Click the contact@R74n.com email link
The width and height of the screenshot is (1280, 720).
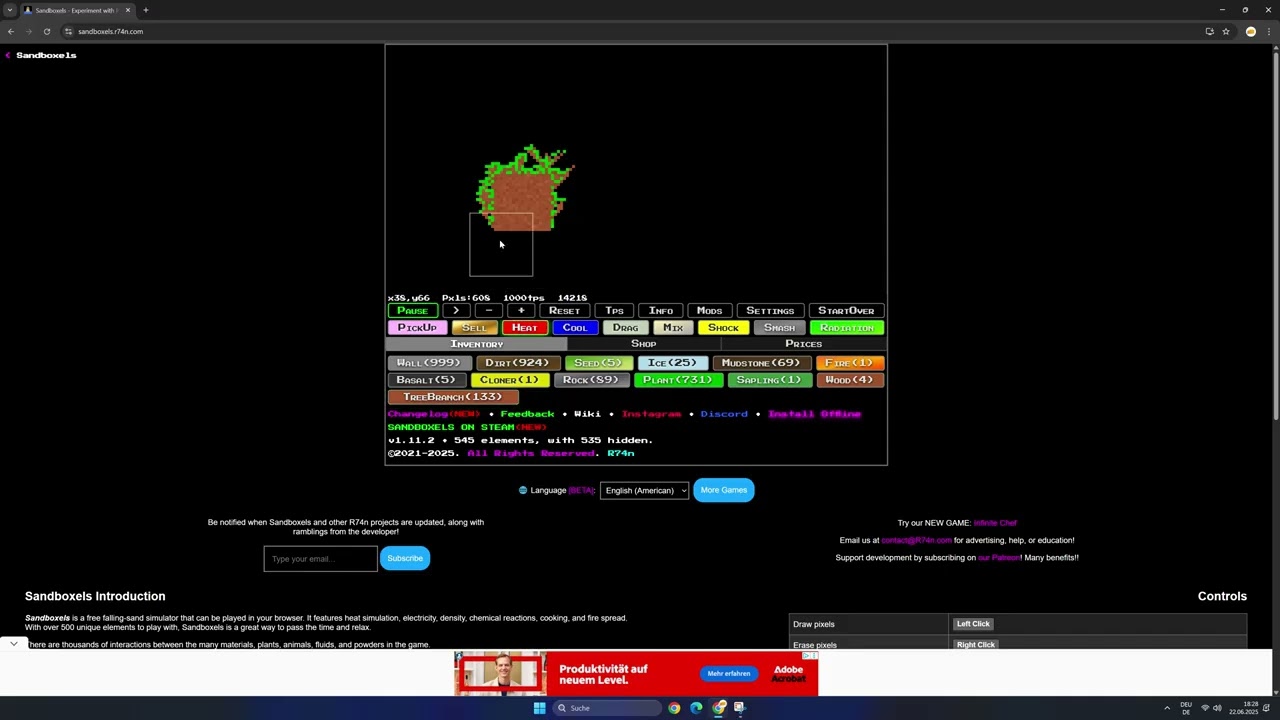click(x=916, y=540)
